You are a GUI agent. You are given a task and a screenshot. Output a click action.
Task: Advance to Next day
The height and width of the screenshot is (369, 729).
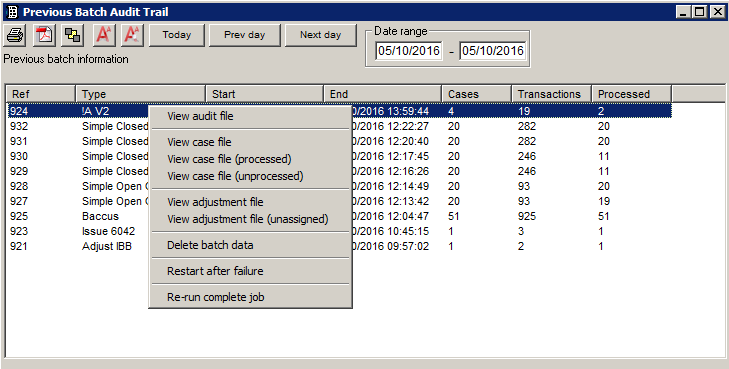[x=320, y=35]
